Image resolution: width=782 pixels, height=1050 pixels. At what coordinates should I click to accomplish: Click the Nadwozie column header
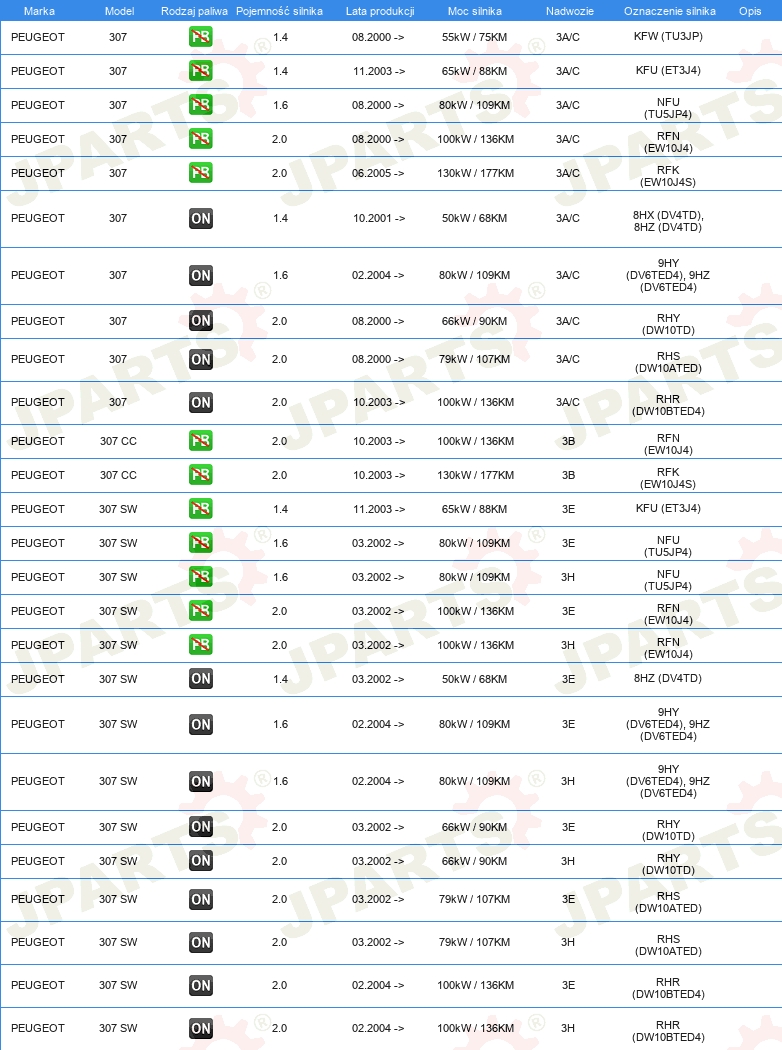tap(569, 11)
